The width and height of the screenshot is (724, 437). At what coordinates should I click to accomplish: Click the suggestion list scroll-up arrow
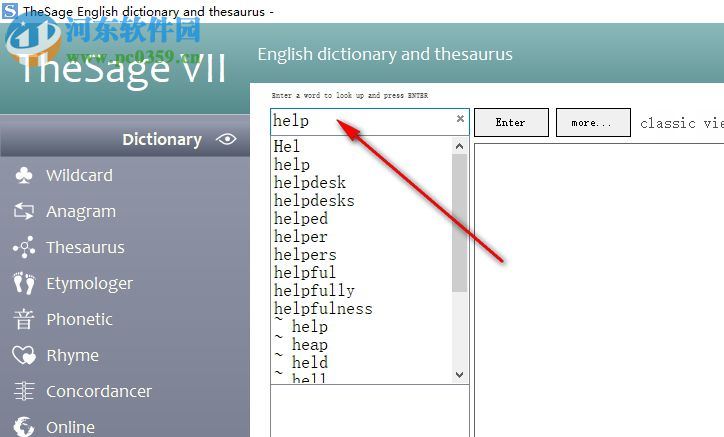pyautogui.click(x=459, y=146)
